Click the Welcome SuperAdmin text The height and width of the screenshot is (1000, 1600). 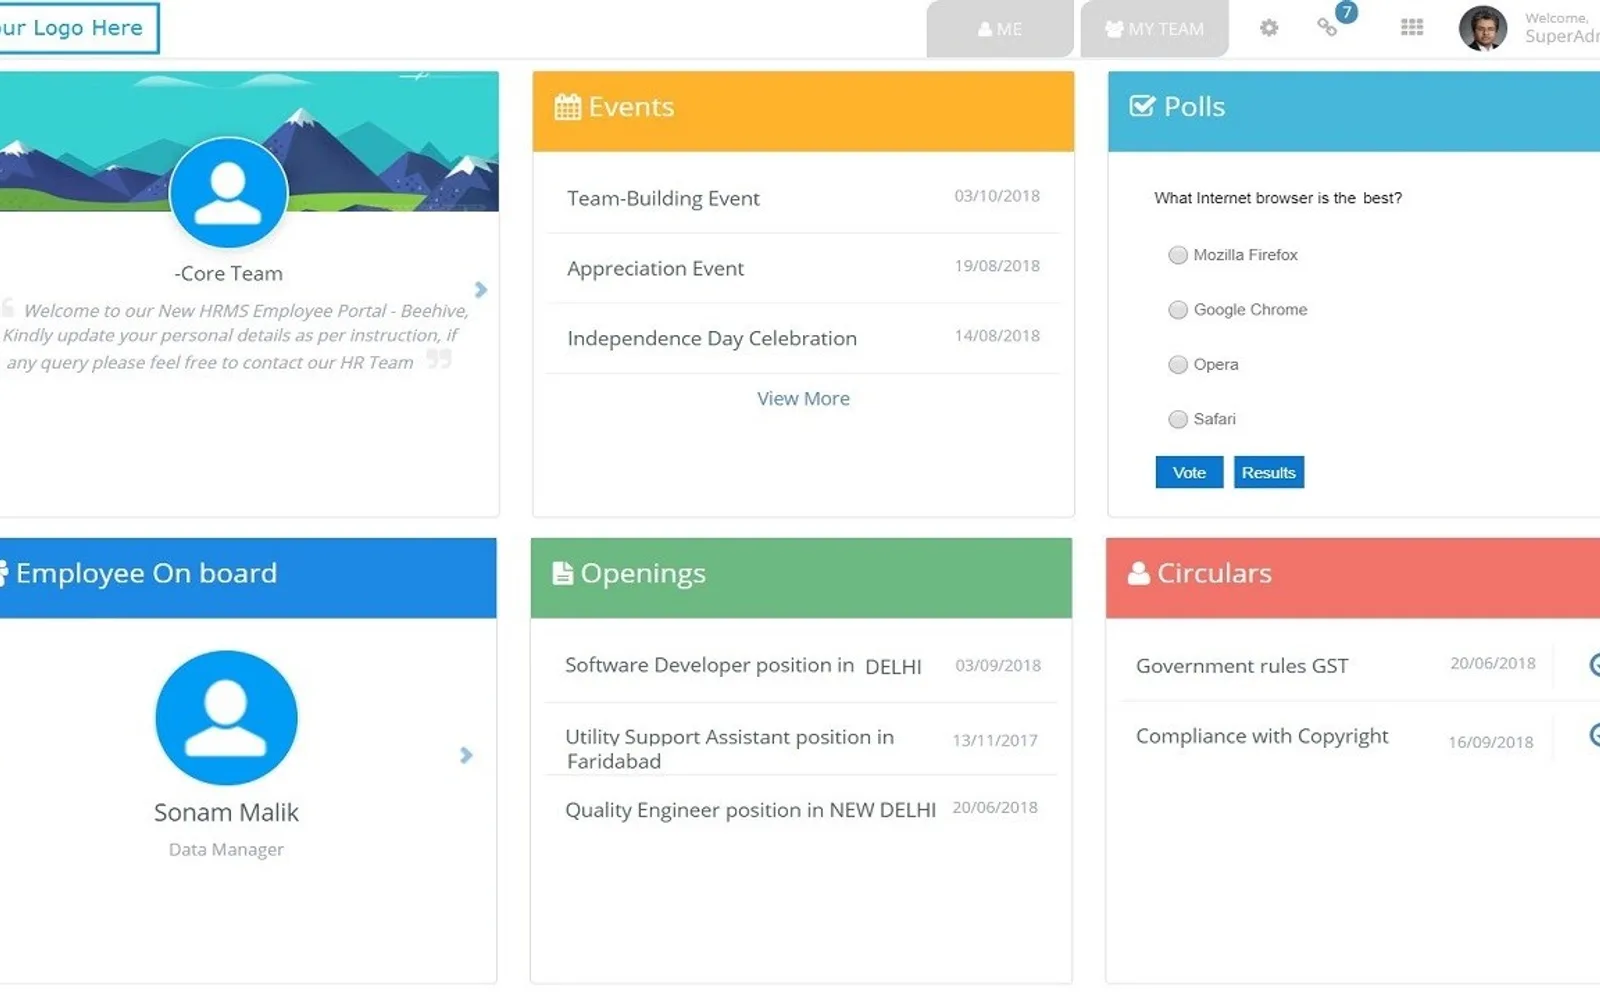[1562, 27]
